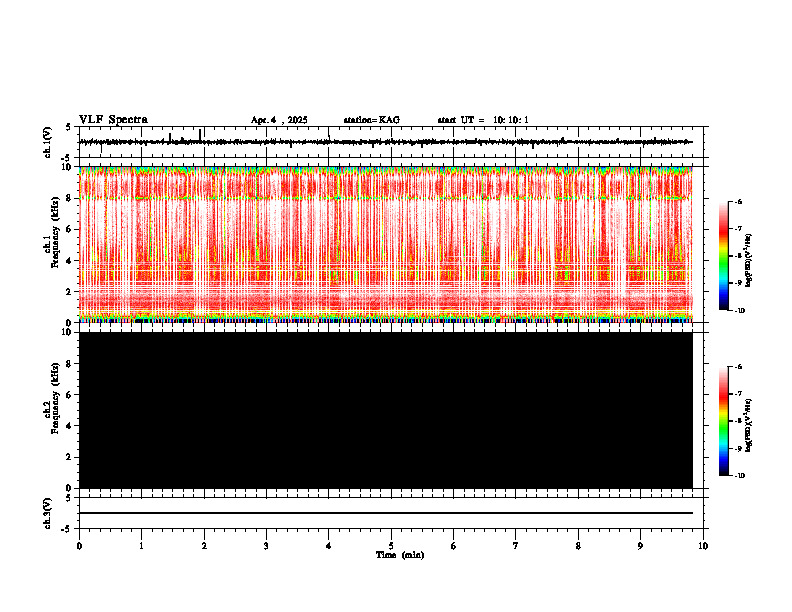The image size is (792, 612).
Task: Click the ch.3(V) axis label
Action: 47,513
